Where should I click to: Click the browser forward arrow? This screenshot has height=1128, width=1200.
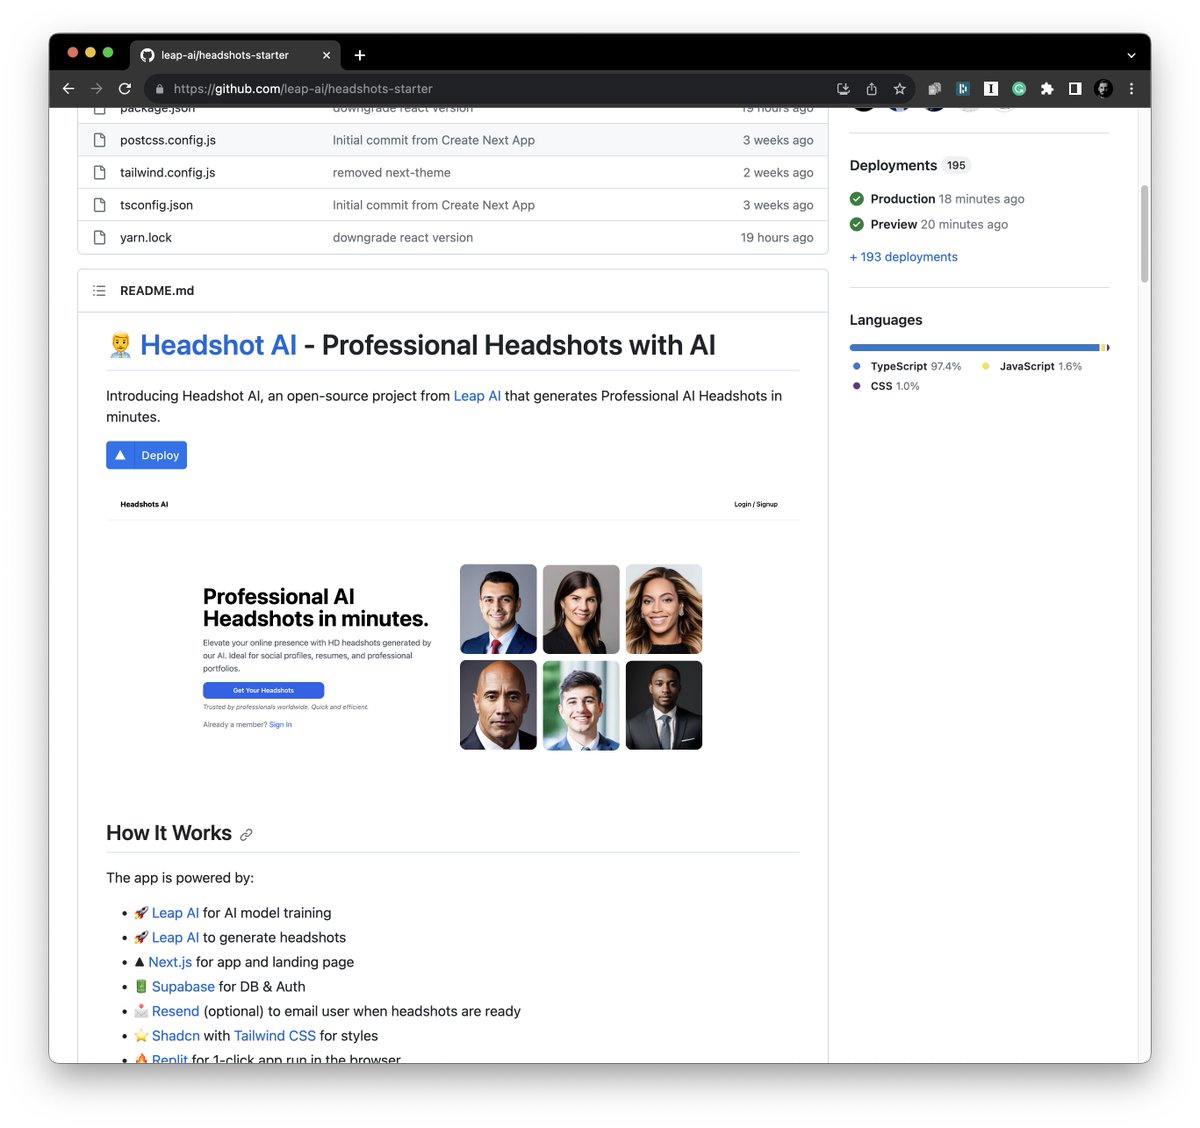point(97,88)
